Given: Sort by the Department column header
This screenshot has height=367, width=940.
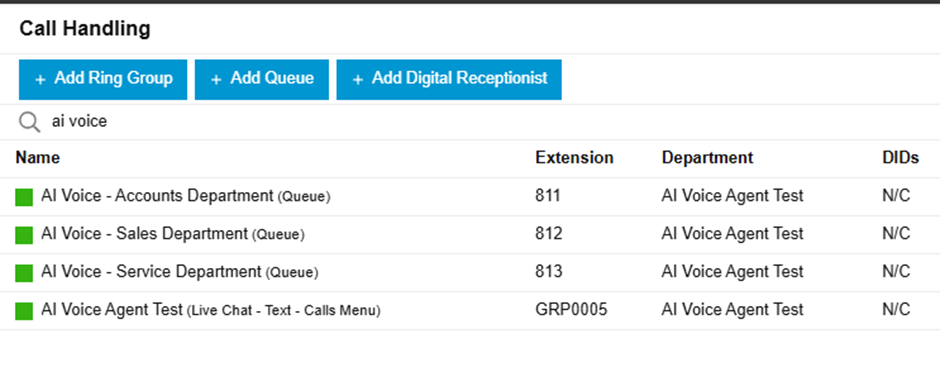Looking at the screenshot, I should [707, 158].
